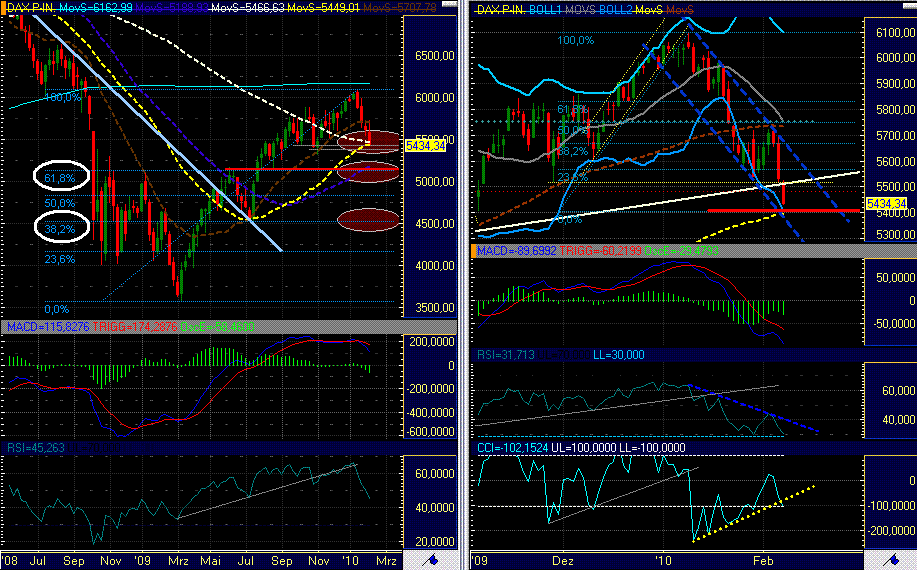
Task: Select the gray MOVS label in right chart
Action: click(581, 10)
